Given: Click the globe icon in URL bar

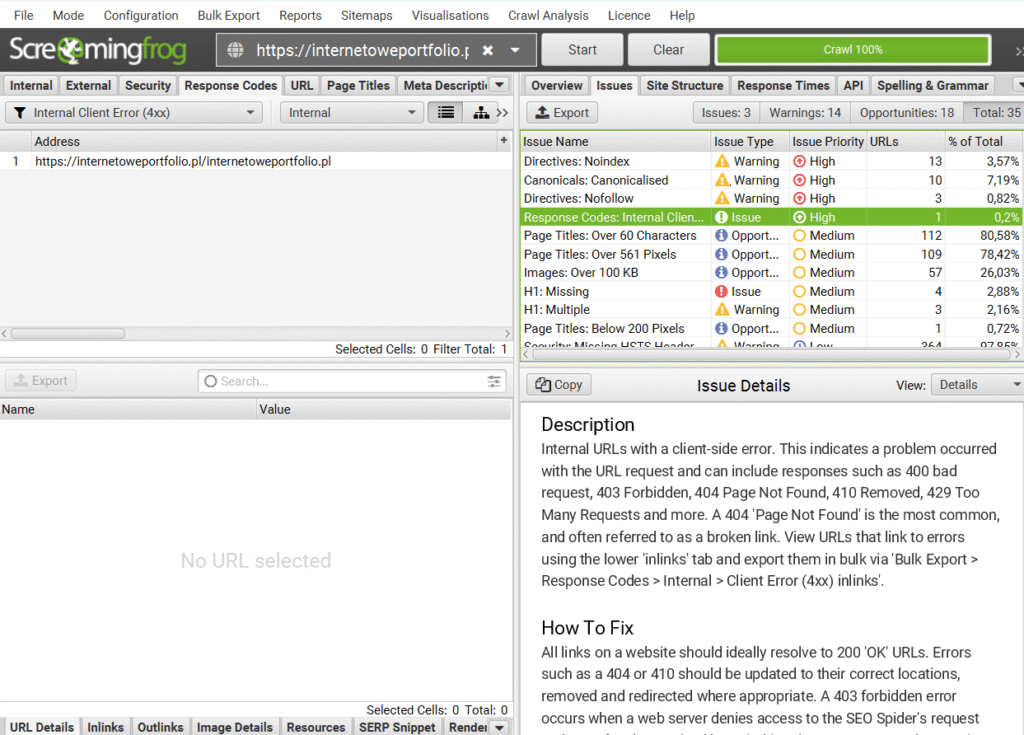Looking at the screenshot, I should click(236, 50).
